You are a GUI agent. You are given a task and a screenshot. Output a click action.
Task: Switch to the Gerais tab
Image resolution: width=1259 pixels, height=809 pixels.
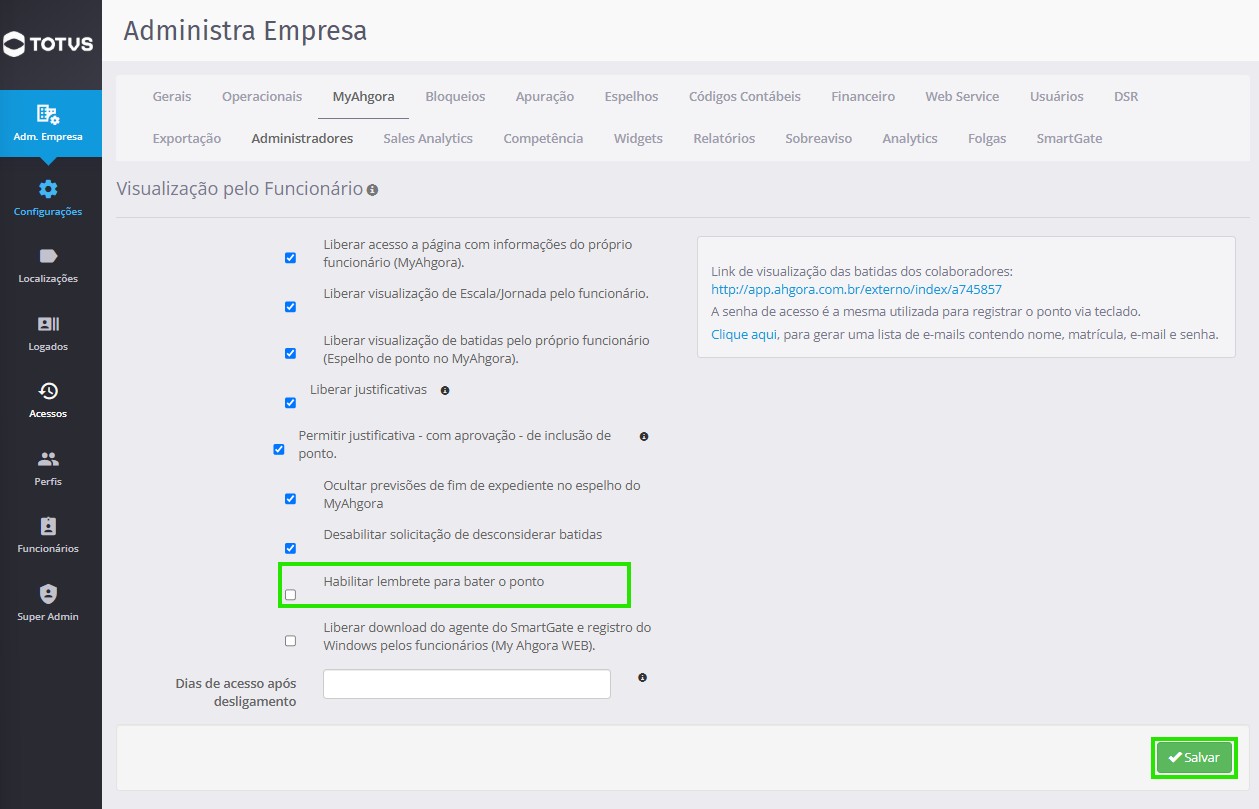tap(172, 97)
